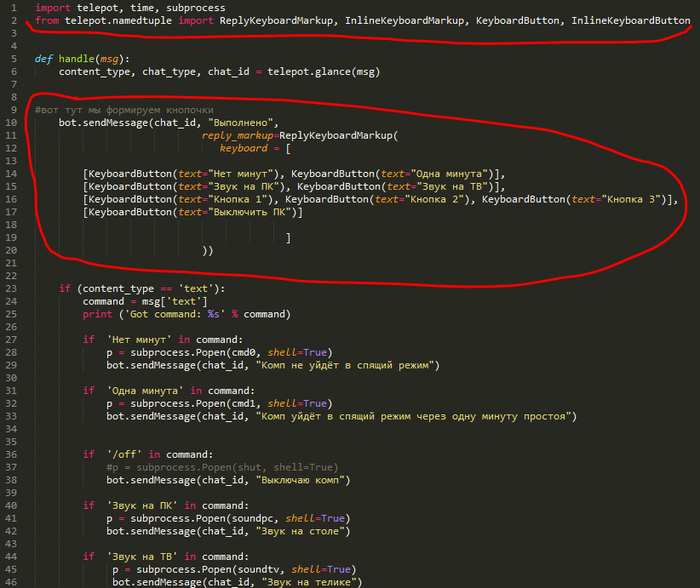Click the string '/off' on line 36
Viewport: 700px width, 588px height.
124,455
